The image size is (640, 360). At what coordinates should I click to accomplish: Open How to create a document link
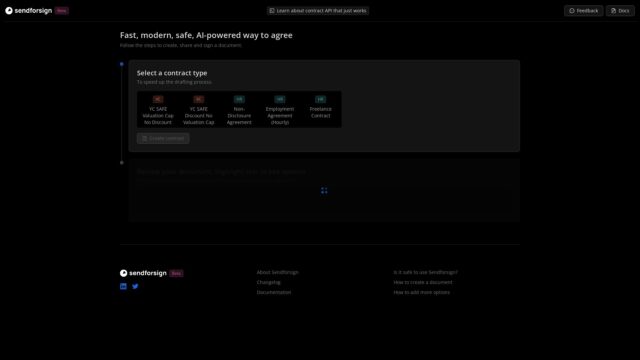tap(423, 282)
